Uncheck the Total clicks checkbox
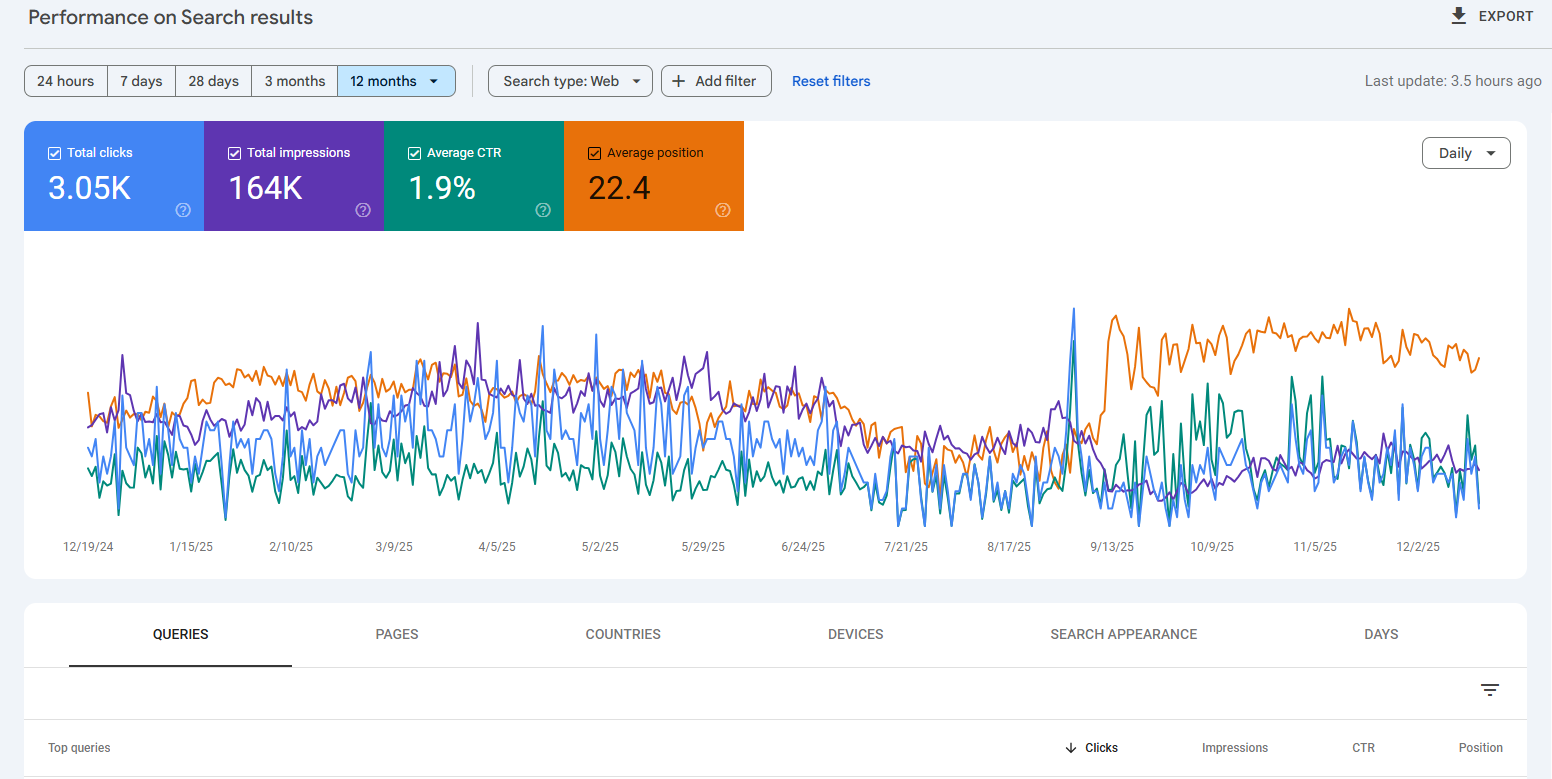1552x779 pixels. point(55,153)
